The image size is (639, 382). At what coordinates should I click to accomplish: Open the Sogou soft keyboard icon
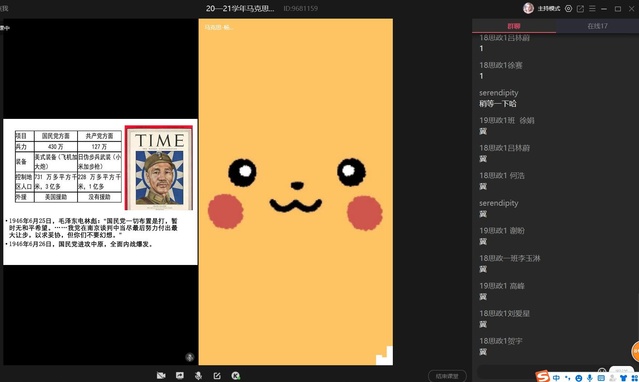[601, 378]
